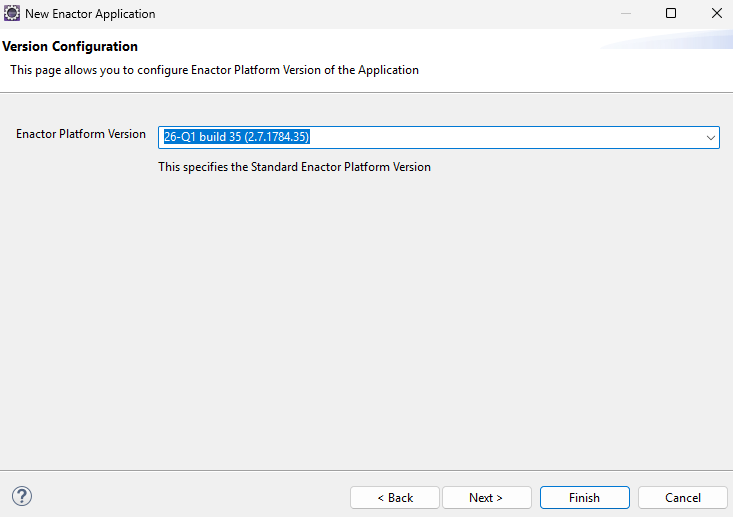The width and height of the screenshot is (733, 517).
Task: Maximize the New Enactor Application dialog
Action: 671,14
